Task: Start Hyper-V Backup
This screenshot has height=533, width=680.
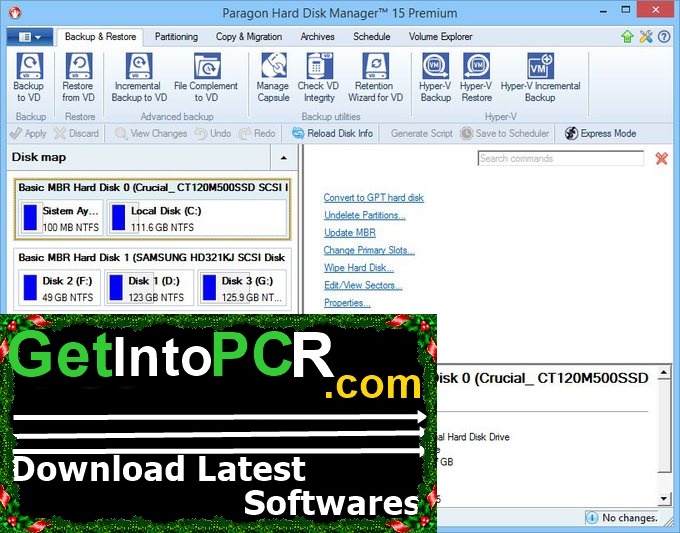Action: (435, 78)
